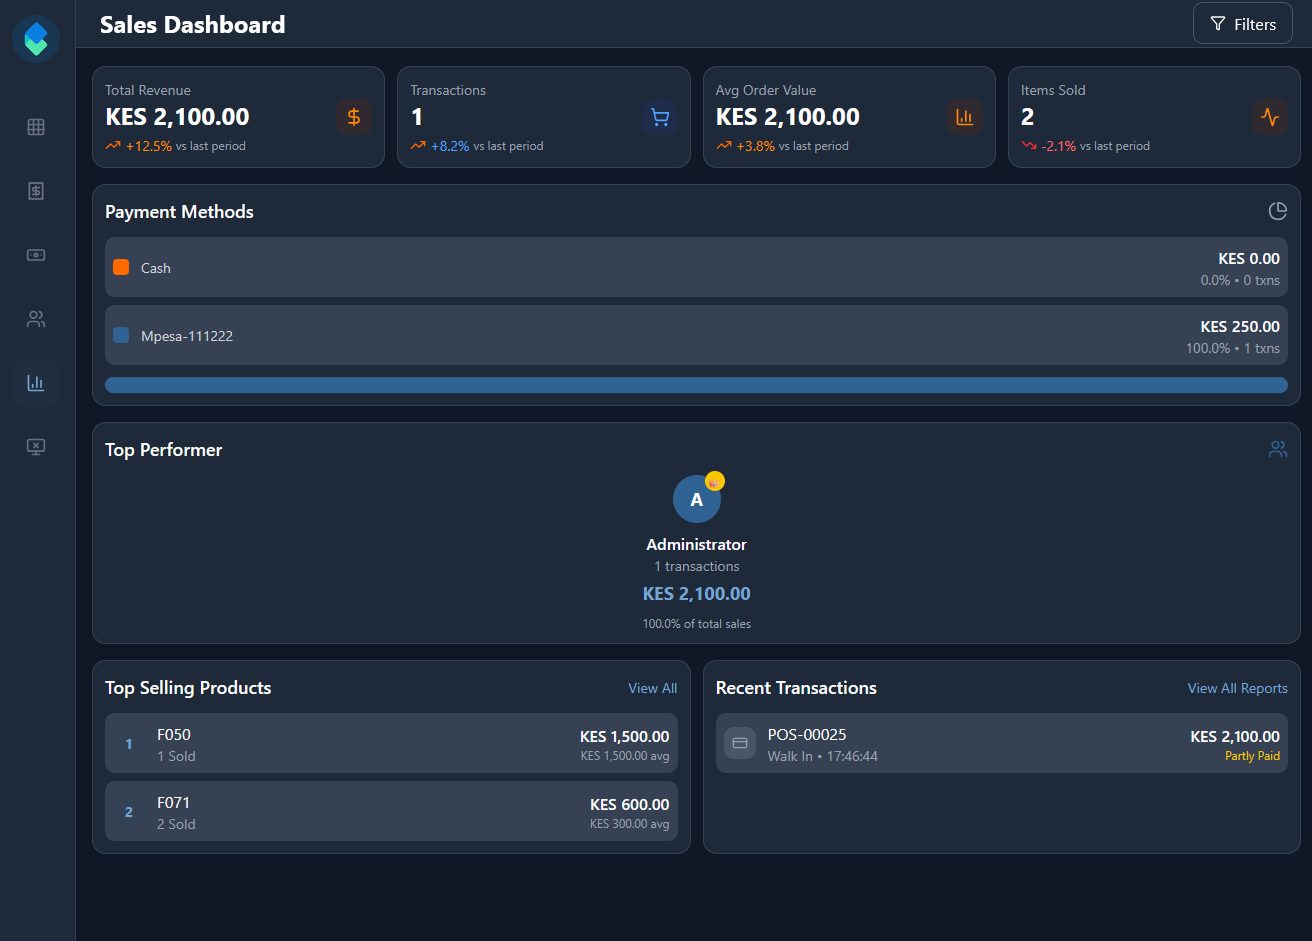The height and width of the screenshot is (941, 1312).
Task: Click the 'Partly Paid' status label
Action: tap(1252, 756)
